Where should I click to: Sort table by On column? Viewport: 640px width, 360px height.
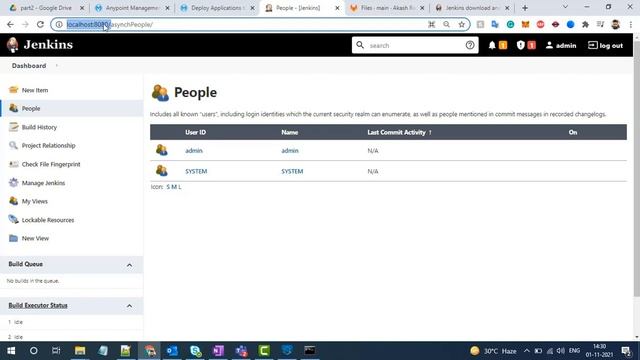click(573, 132)
